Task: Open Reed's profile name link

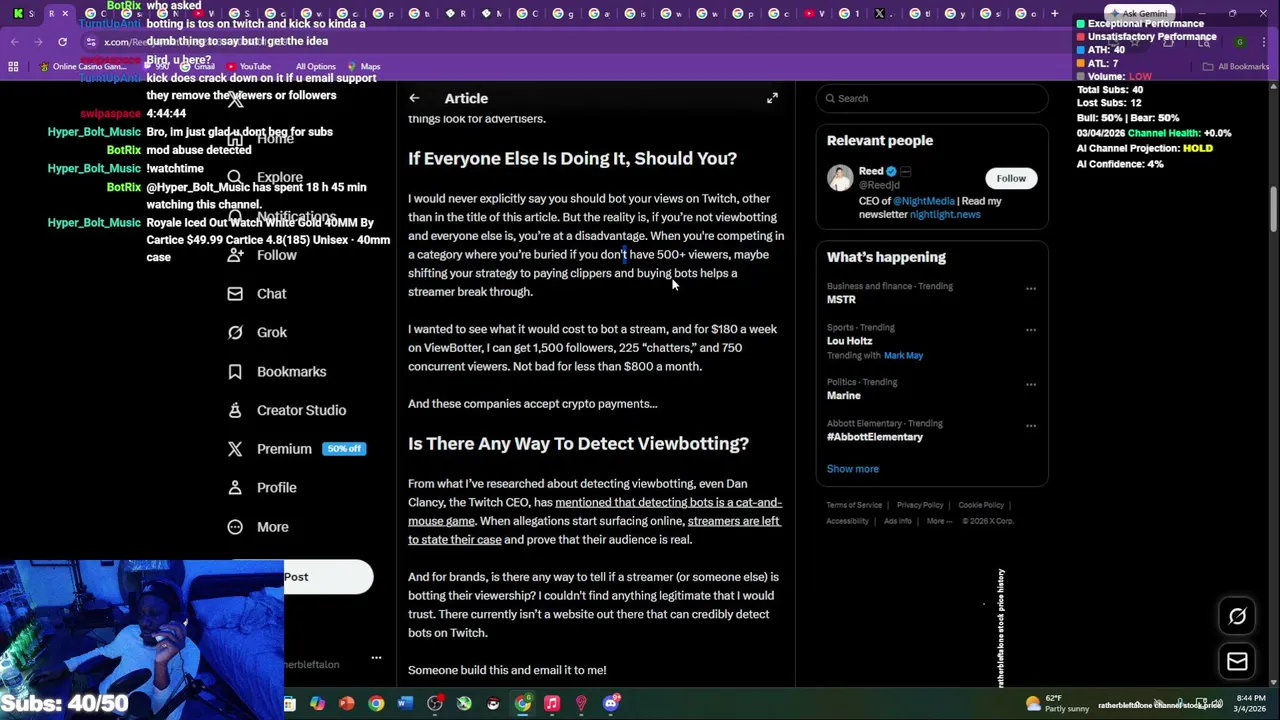Action: click(x=871, y=171)
